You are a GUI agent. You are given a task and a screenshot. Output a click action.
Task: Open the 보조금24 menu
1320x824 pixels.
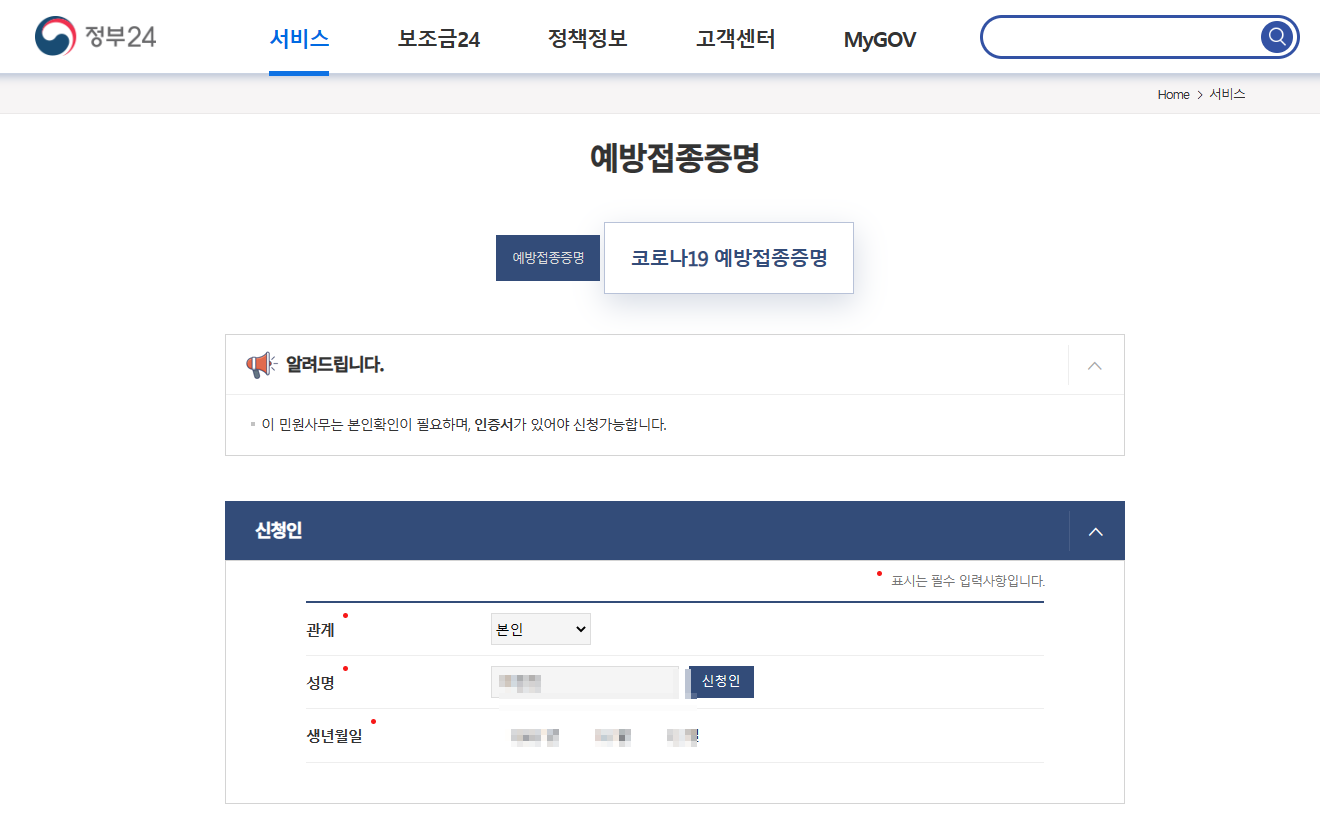[x=439, y=38]
